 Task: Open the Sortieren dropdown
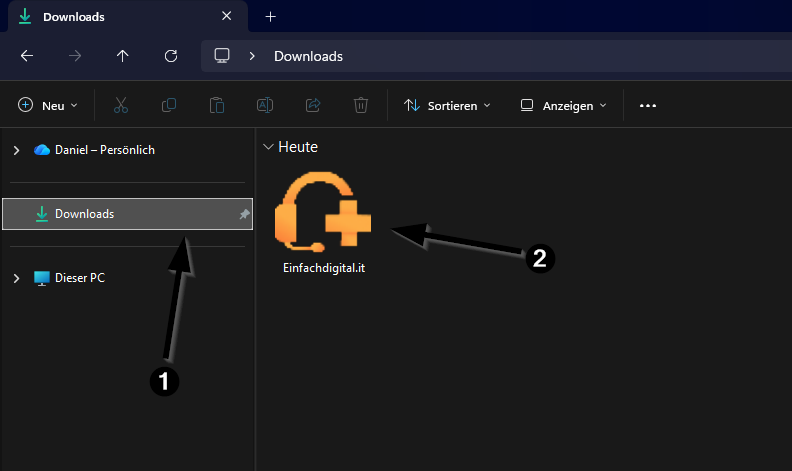pos(447,105)
